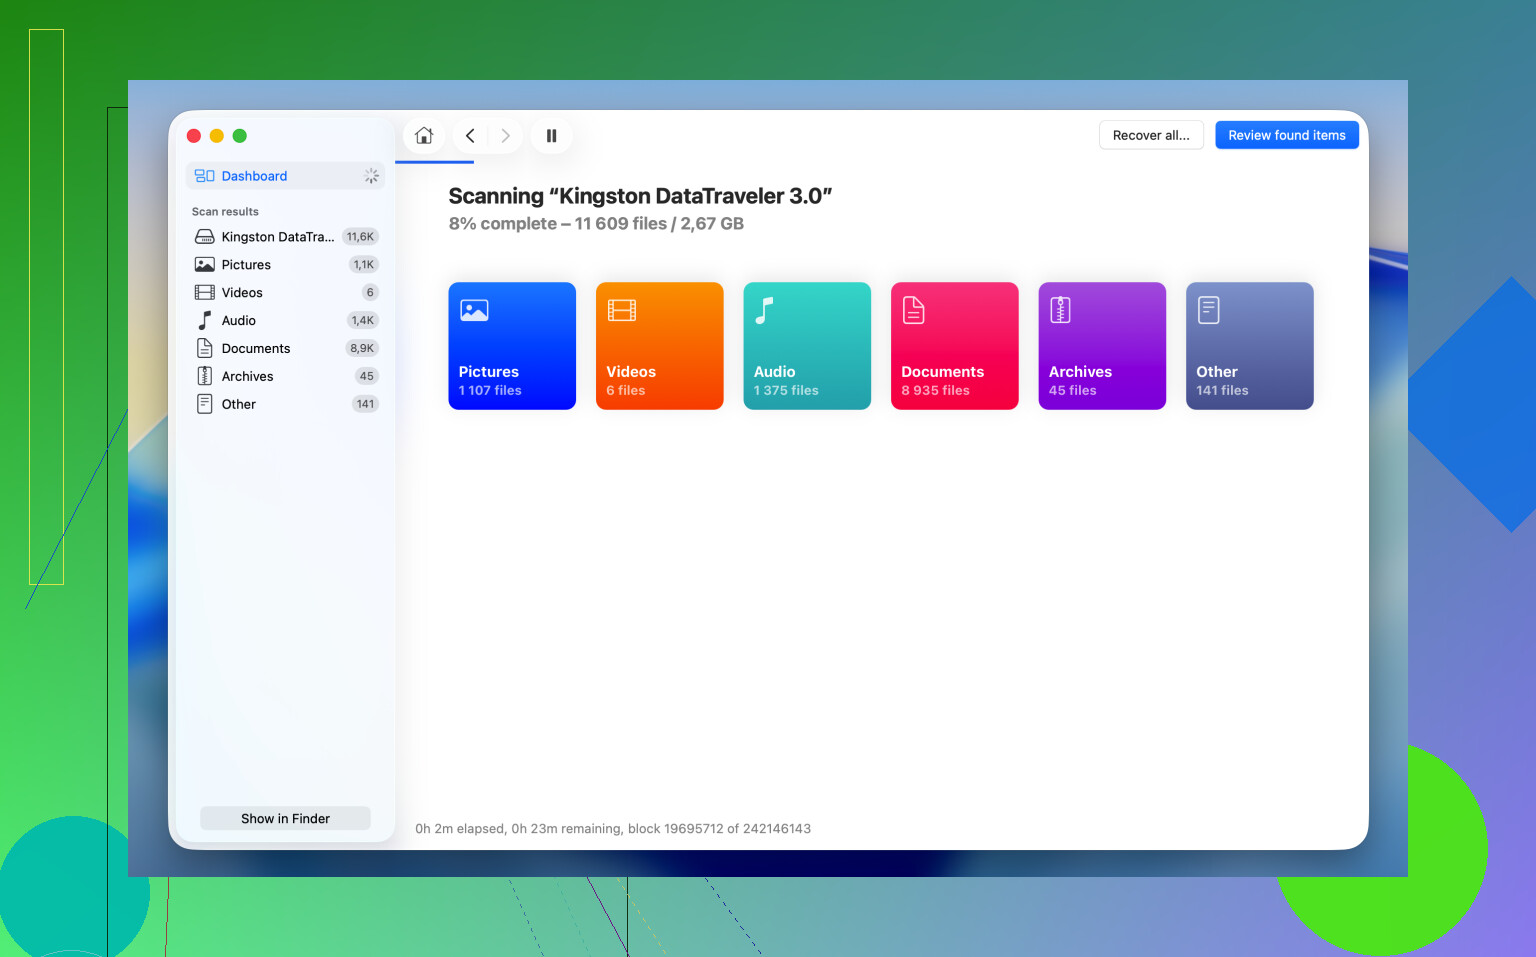1536x957 pixels.
Task: Open the Other card with 141 files
Action: tap(1250, 346)
